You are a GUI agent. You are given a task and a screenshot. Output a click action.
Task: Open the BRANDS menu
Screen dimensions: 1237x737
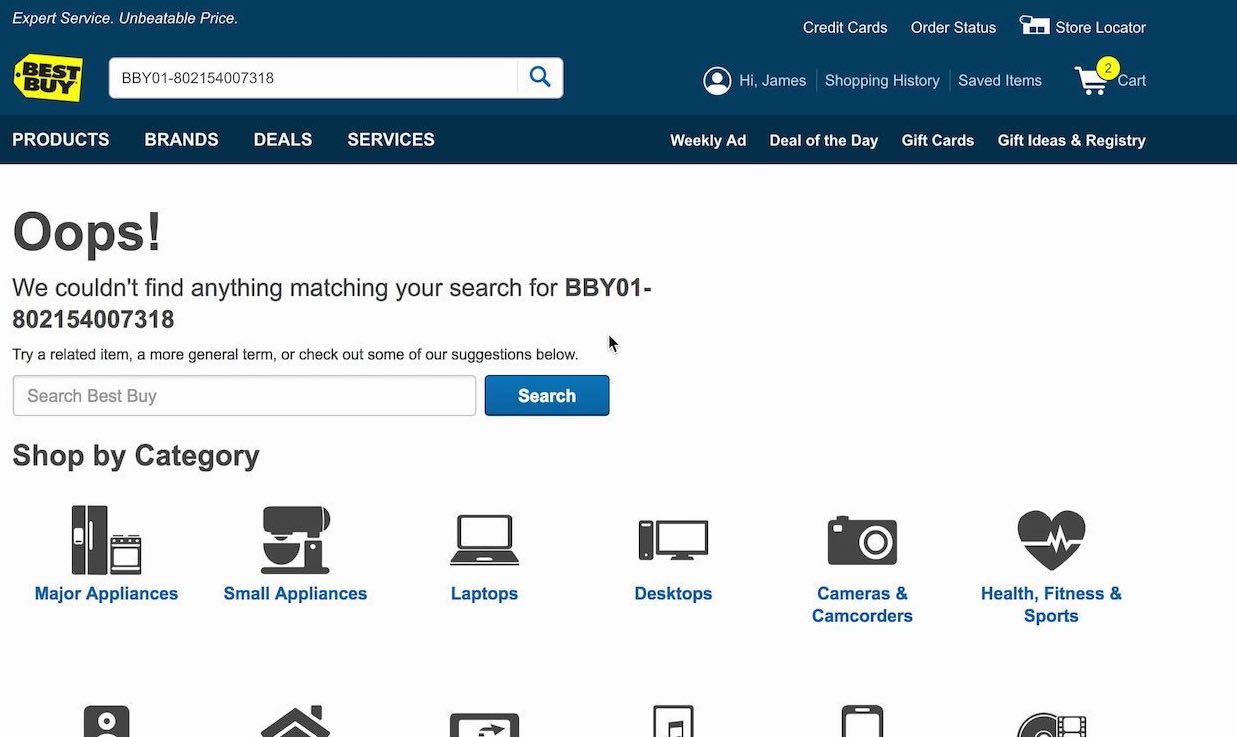click(181, 140)
